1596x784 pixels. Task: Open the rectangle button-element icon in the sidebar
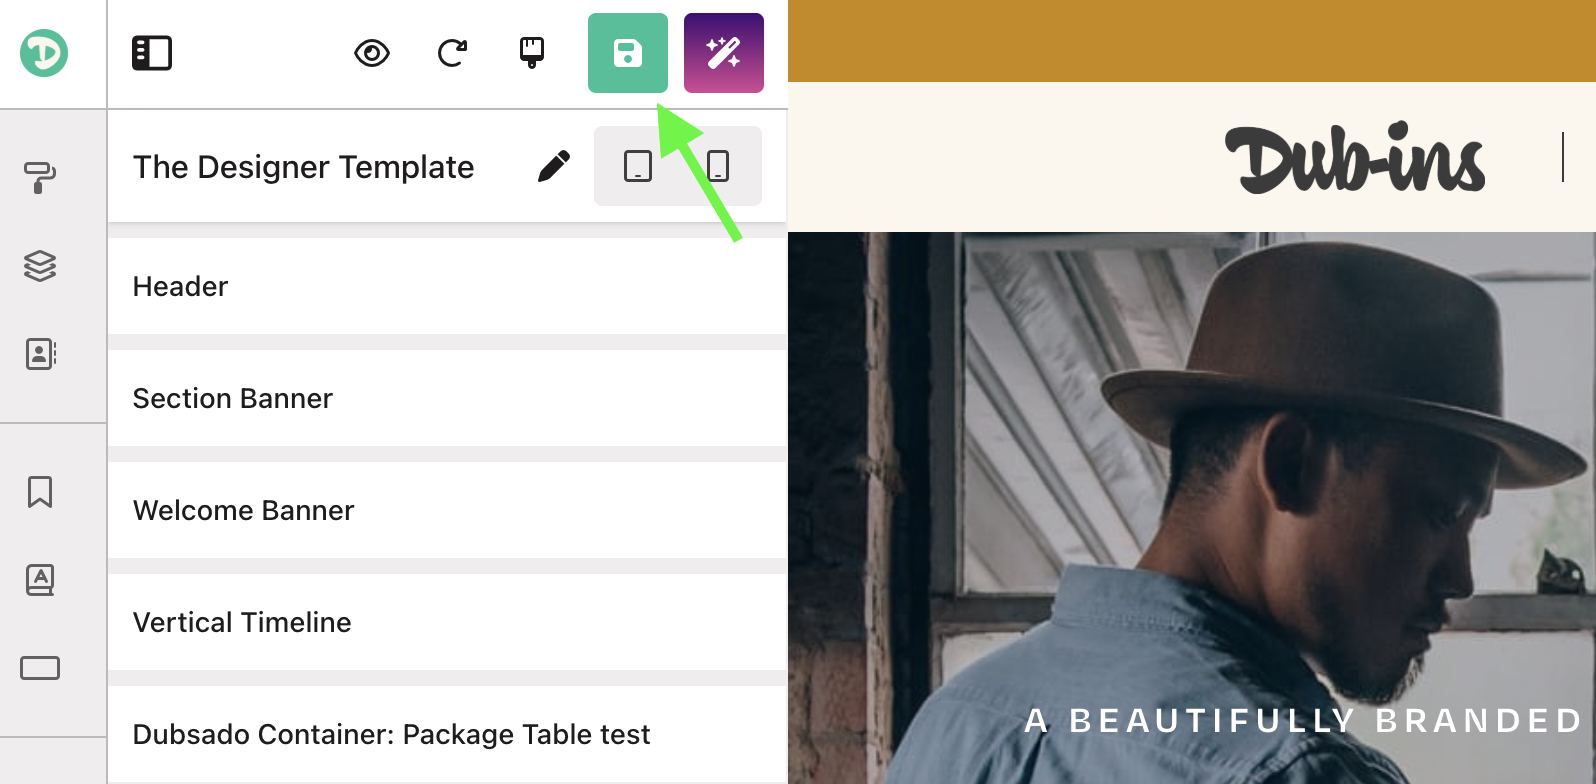click(x=40, y=668)
